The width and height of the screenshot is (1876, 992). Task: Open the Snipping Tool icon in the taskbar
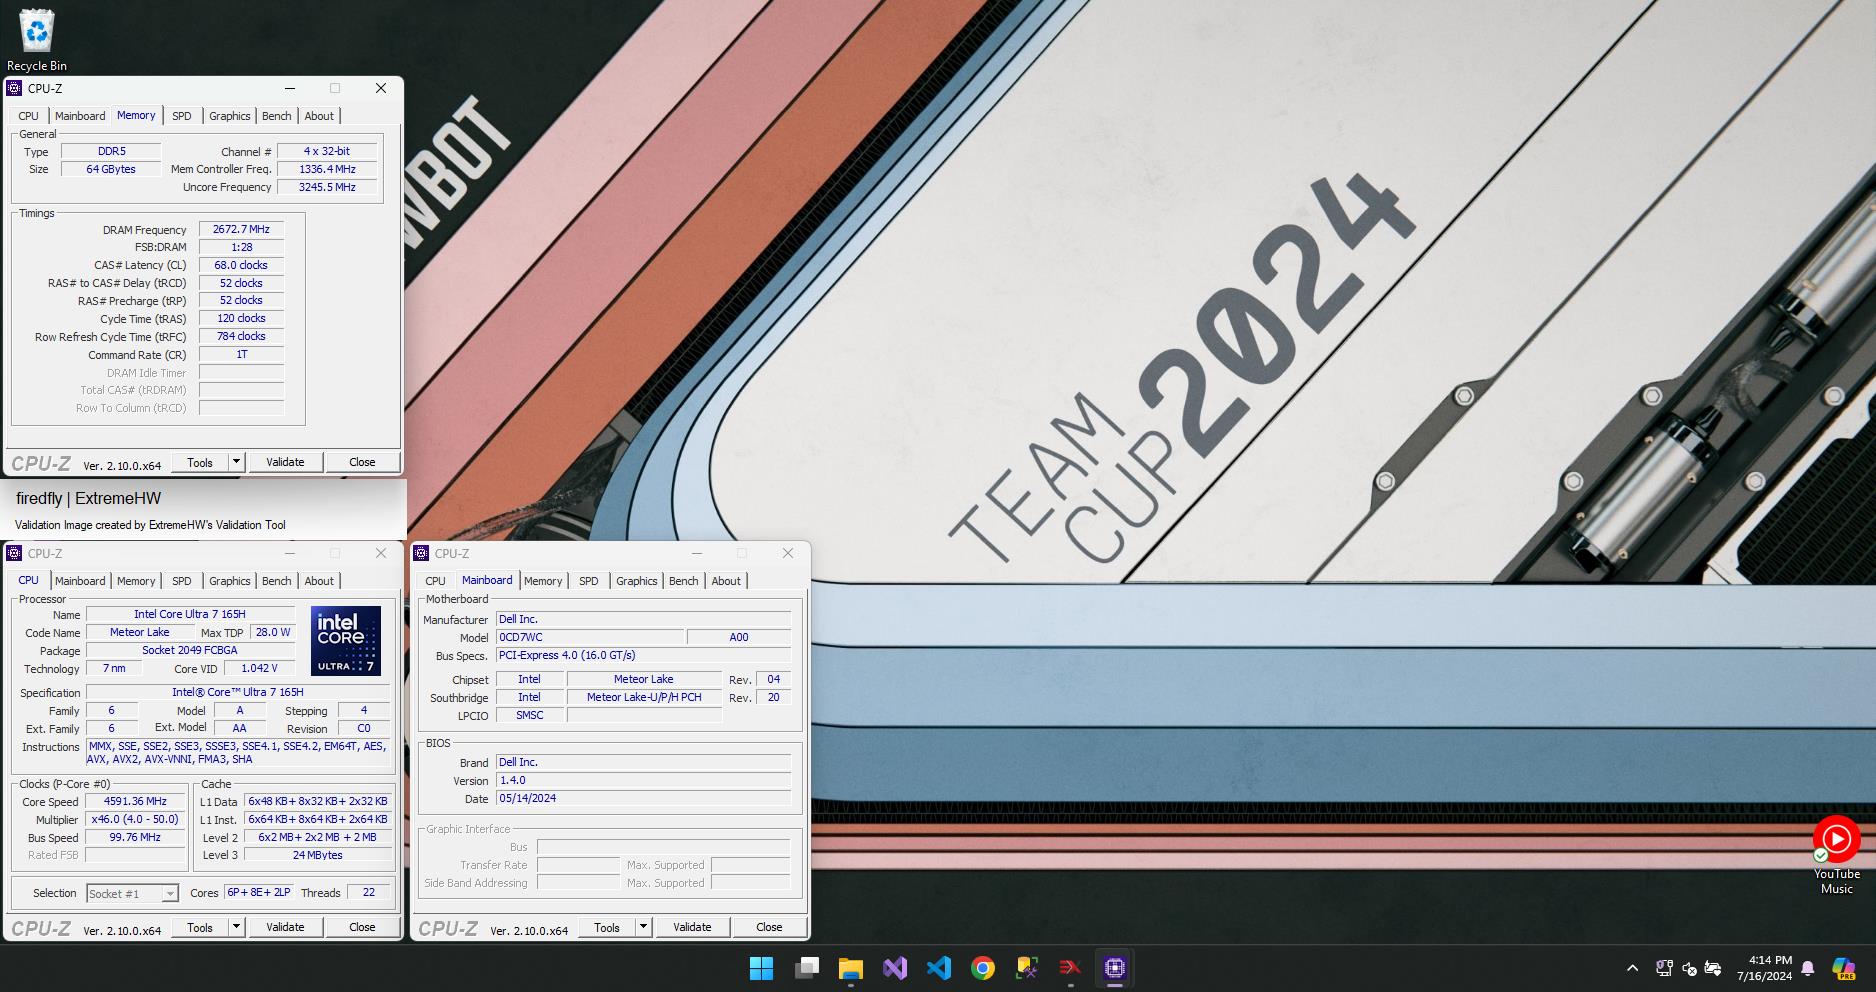pos(1027,968)
